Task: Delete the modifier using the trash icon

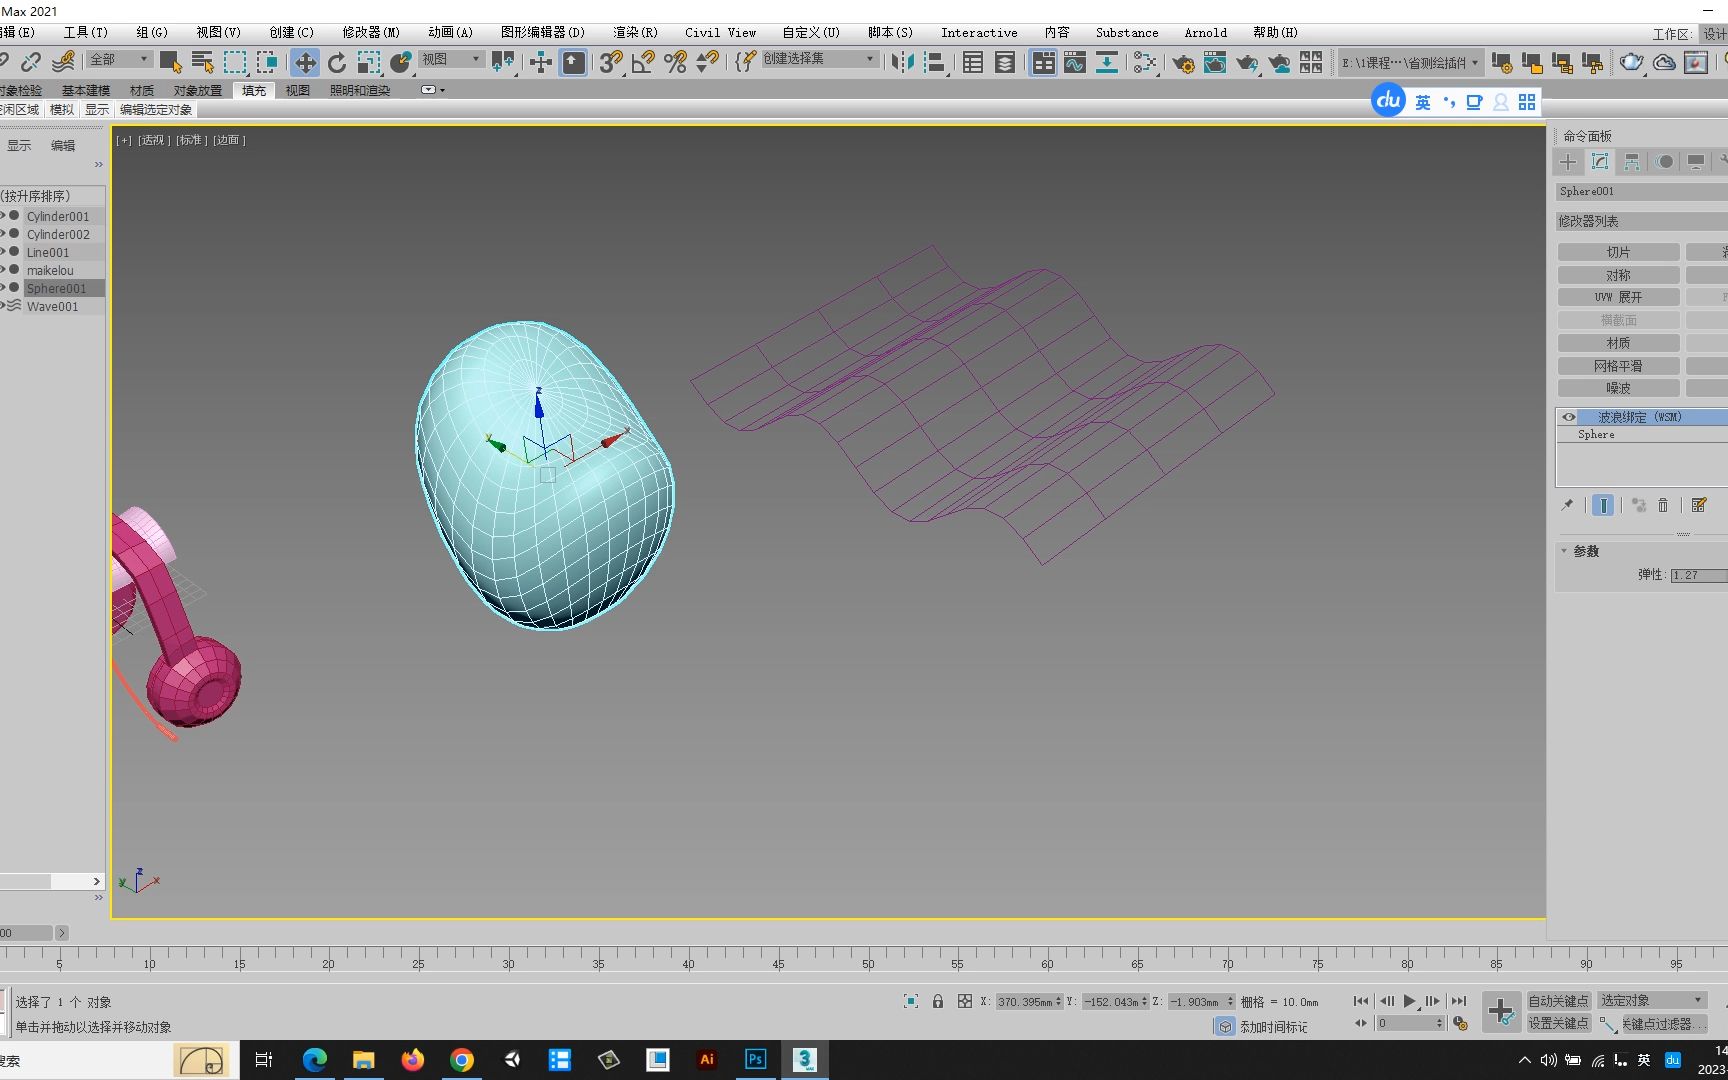Action: coord(1663,505)
